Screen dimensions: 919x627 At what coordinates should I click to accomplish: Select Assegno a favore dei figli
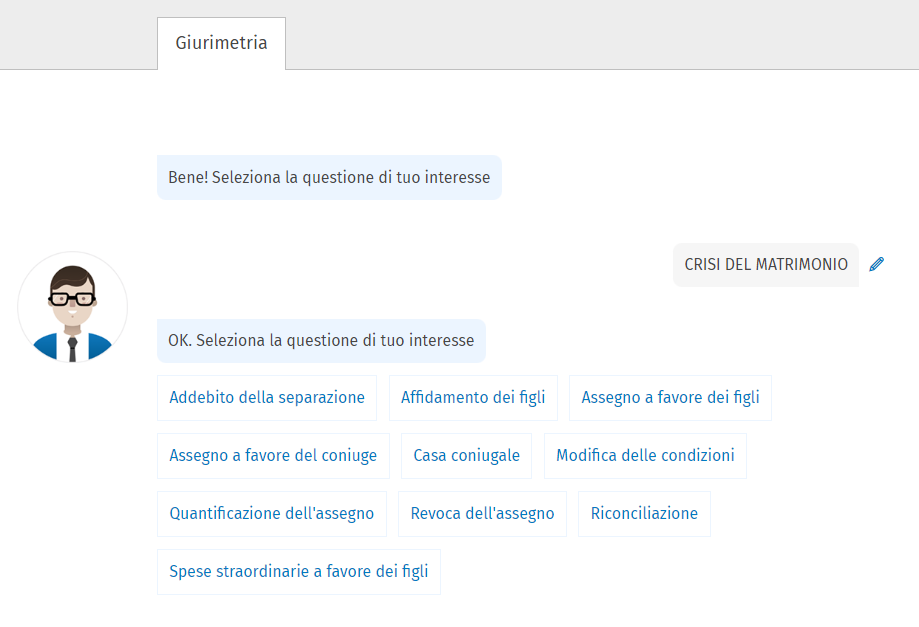(x=670, y=398)
